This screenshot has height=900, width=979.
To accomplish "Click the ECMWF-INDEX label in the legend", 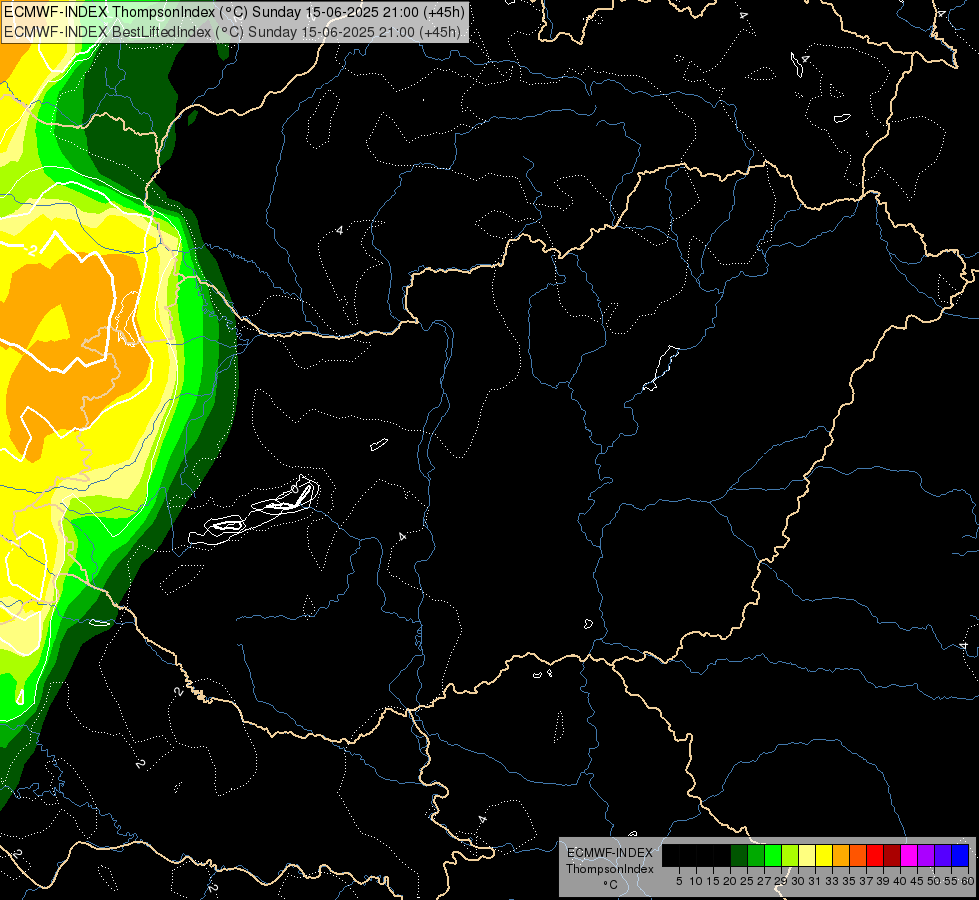I will pyautogui.click(x=609, y=853).
